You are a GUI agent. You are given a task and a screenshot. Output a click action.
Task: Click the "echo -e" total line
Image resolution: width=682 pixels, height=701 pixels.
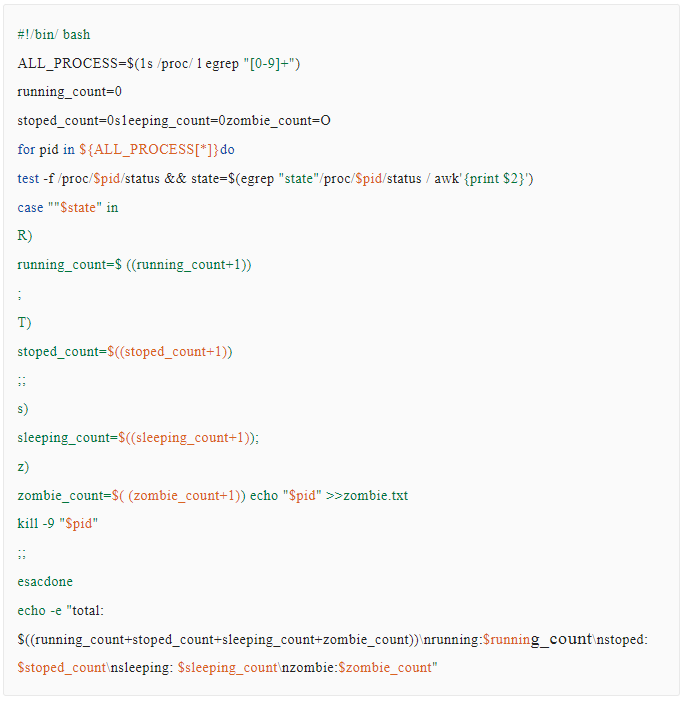pyautogui.click(x=61, y=610)
